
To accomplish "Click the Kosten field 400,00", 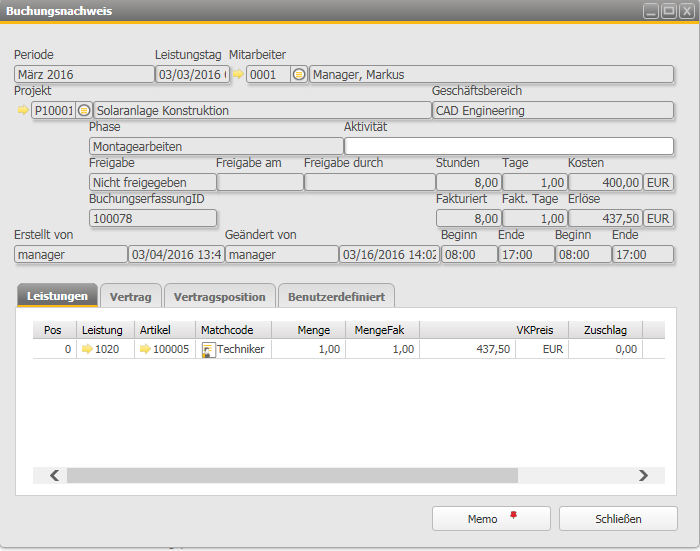I will click(x=605, y=182).
